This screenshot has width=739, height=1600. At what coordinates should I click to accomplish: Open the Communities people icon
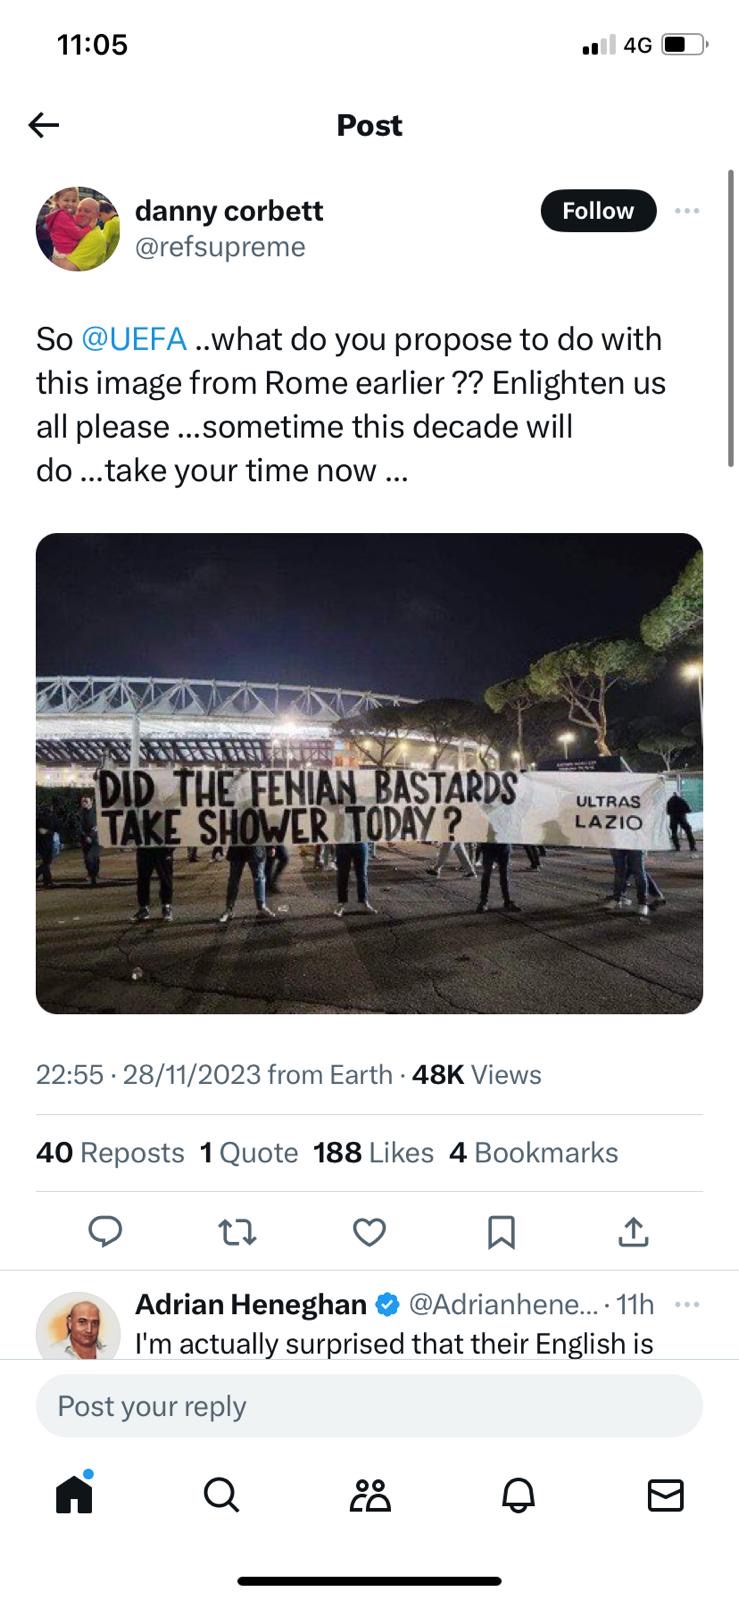(x=370, y=1495)
